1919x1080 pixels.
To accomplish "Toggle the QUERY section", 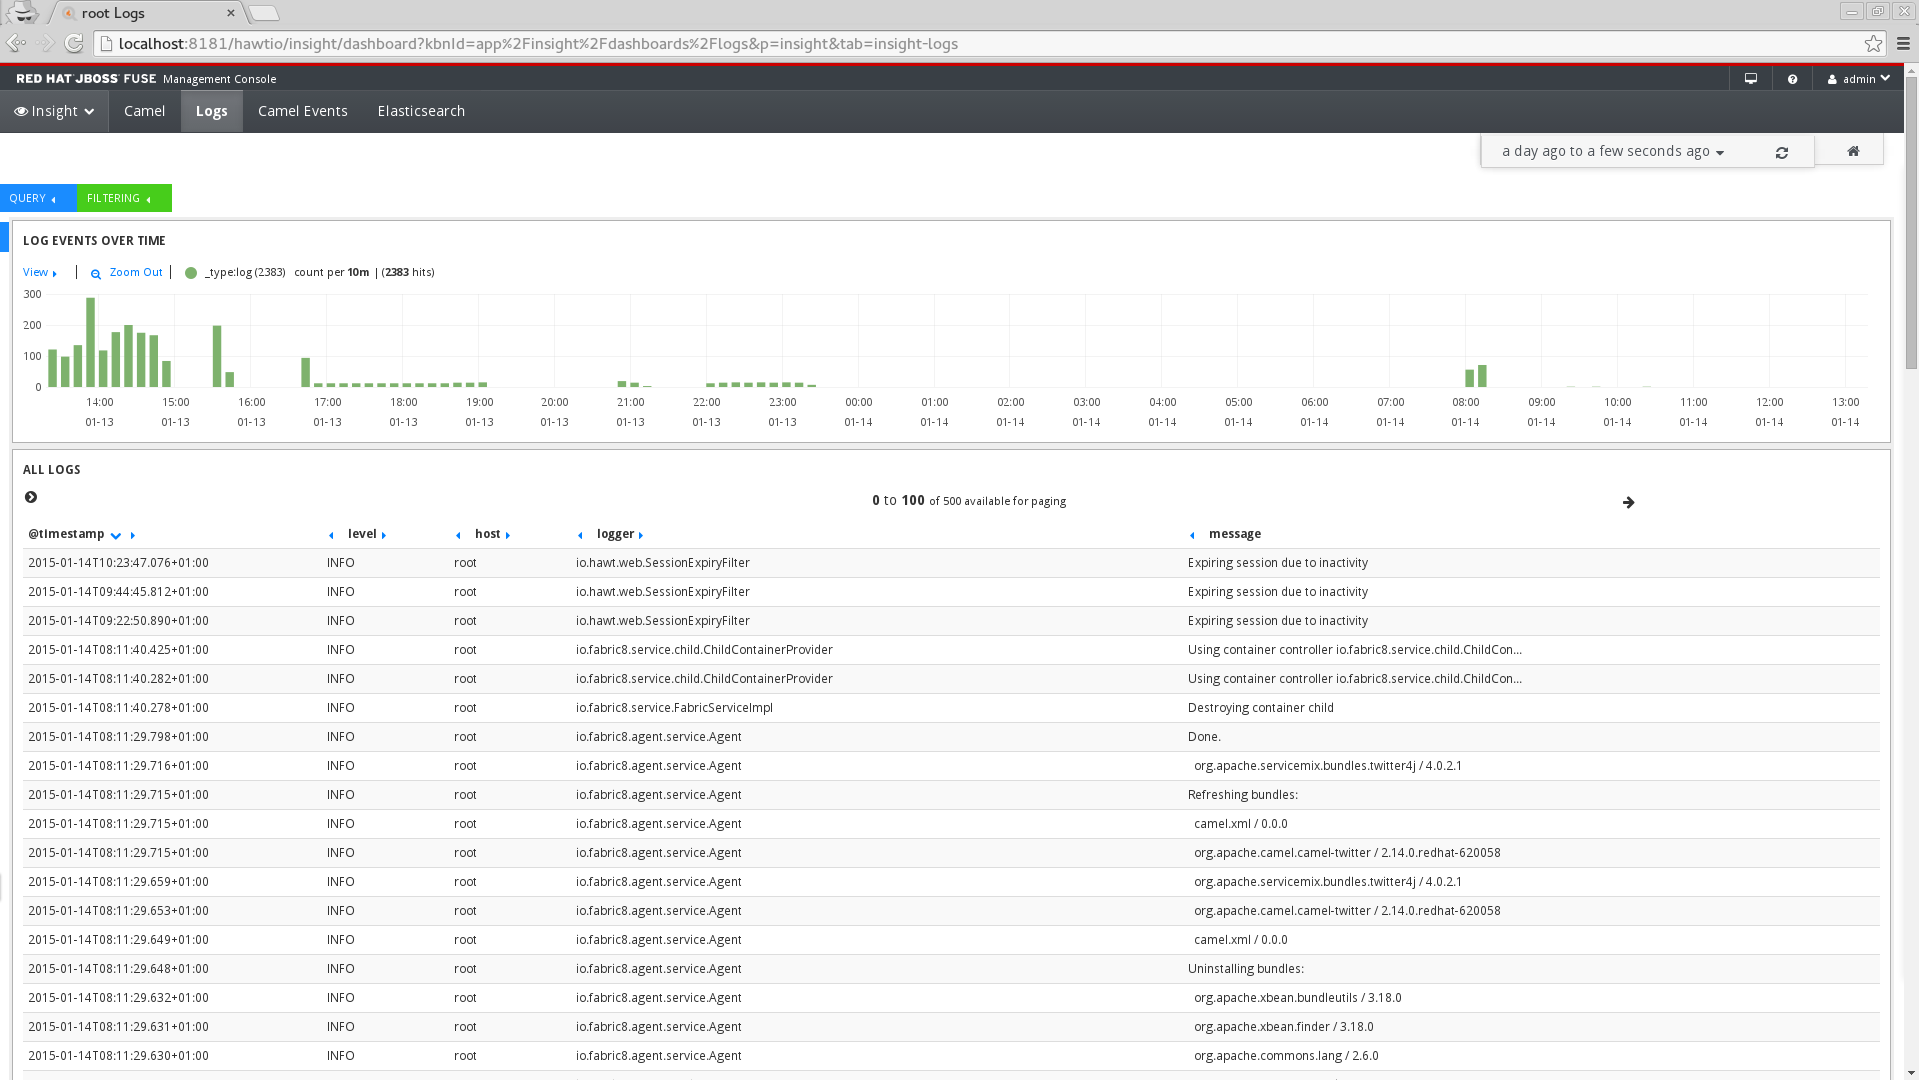I will point(38,198).
